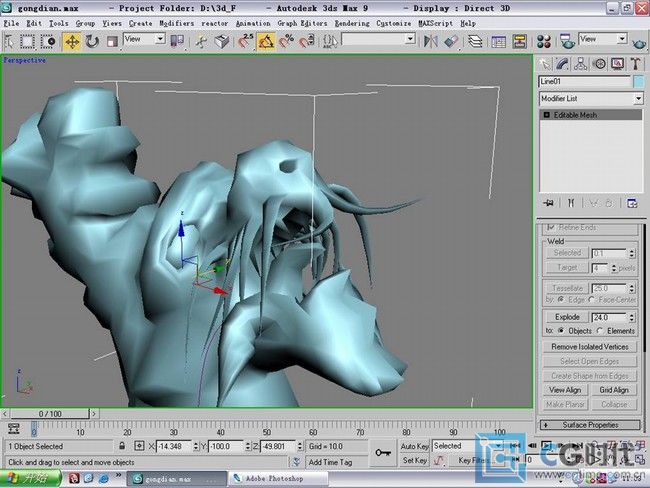The image size is (650, 488).
Task: Click the time slider right arrow
Action: point(94,414)
